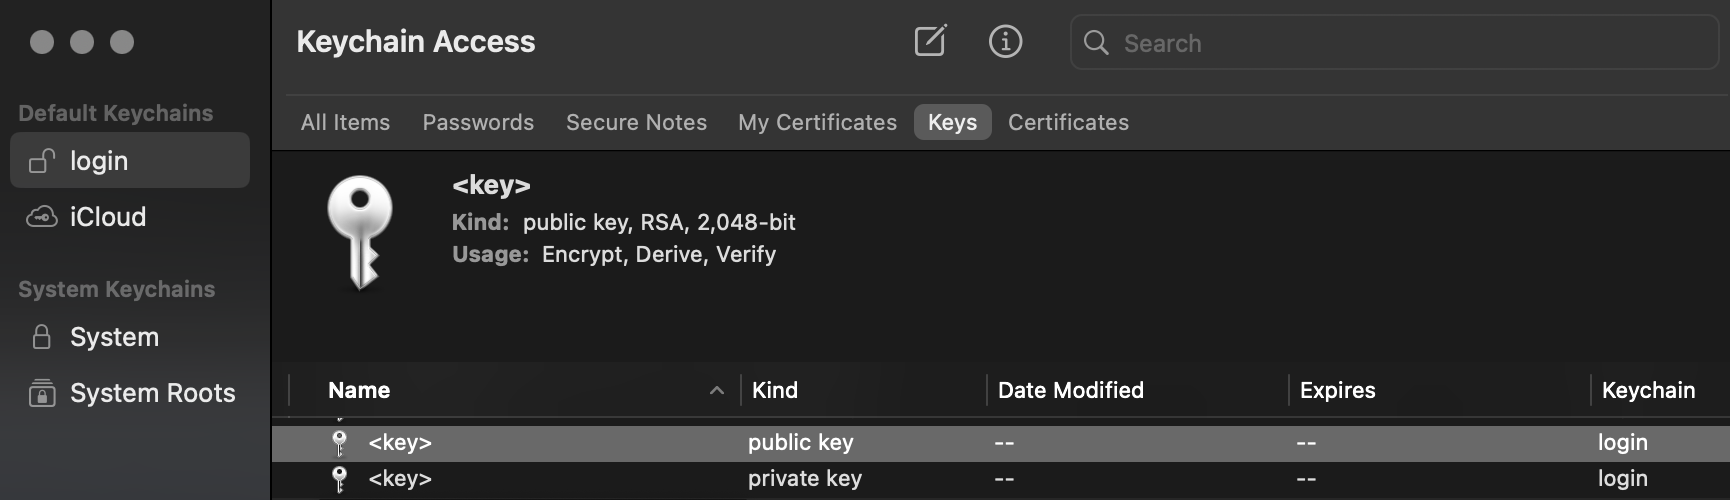The height and width of the screenshot is (500, 1730).
Task: Click key icon of the private key row
Action: click(339, 479)
